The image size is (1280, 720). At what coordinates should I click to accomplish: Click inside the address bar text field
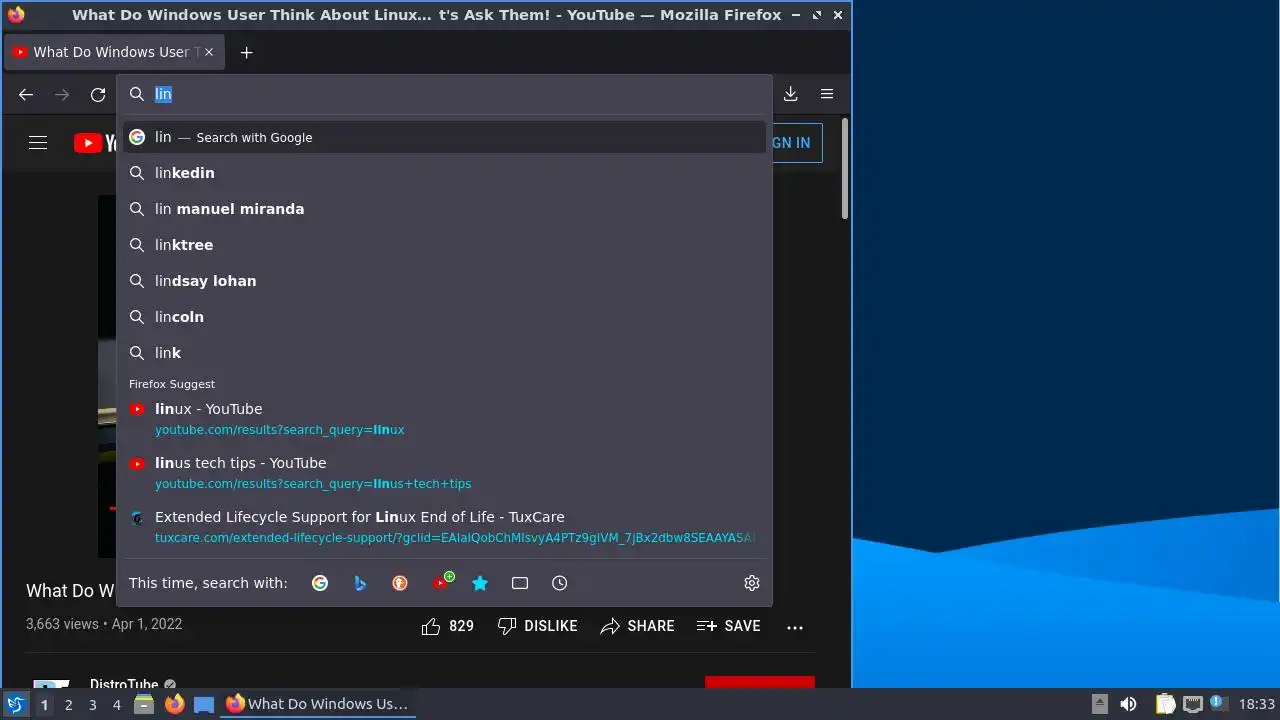click(445, 94)
